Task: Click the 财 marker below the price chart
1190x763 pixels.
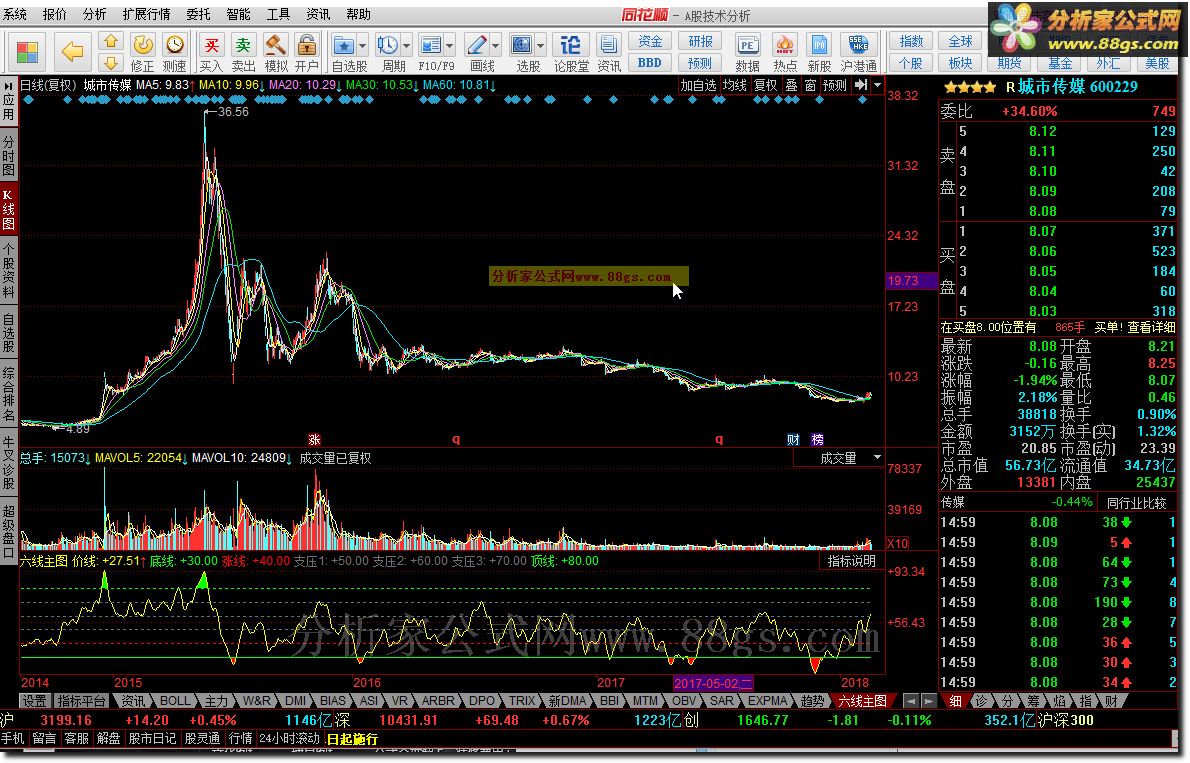Action: (793, 440)
